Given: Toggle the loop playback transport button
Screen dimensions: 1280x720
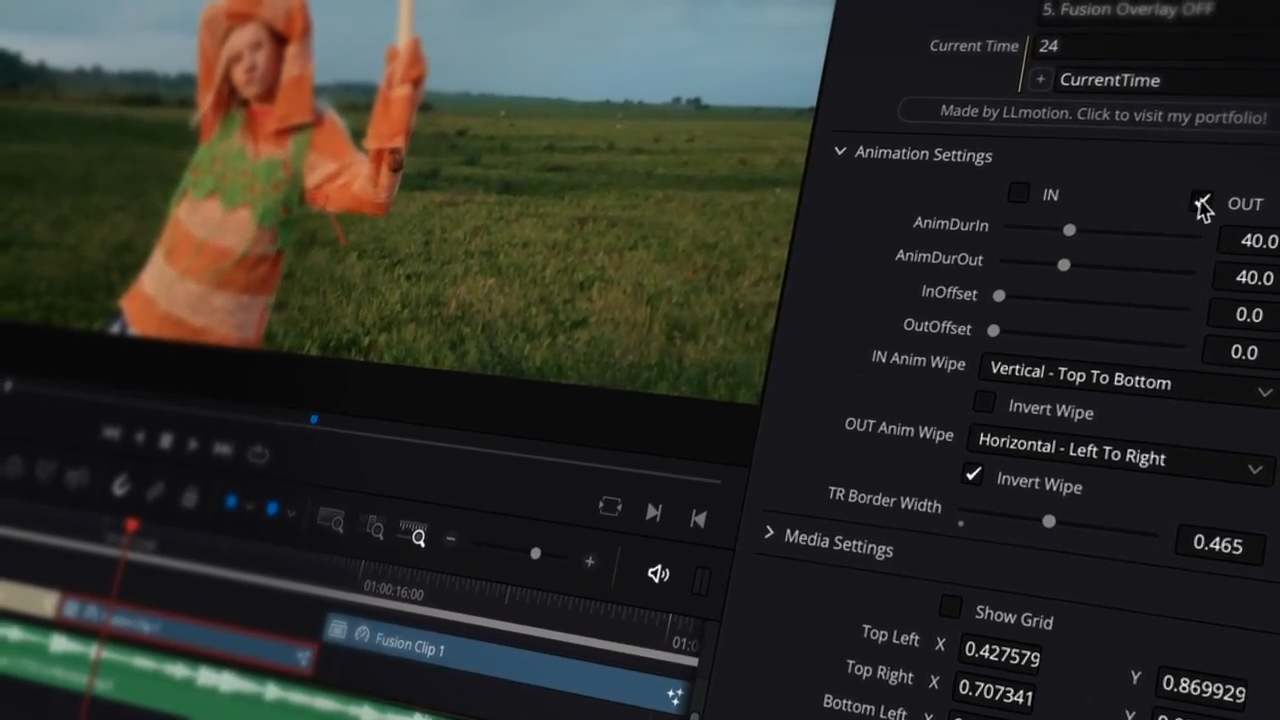Looking at the screenshot, I should click(x=258, y=454).
